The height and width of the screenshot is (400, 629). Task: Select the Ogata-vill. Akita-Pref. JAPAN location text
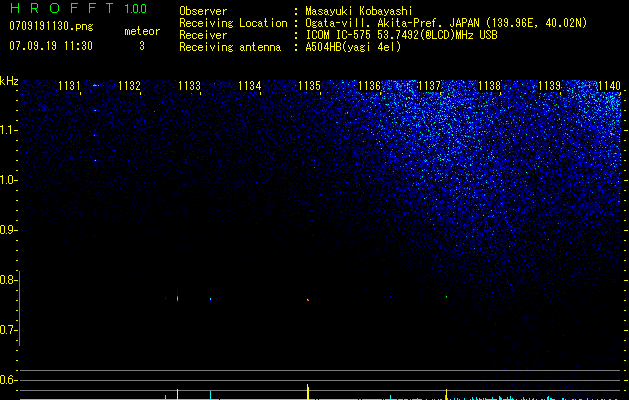pos(446,23)
